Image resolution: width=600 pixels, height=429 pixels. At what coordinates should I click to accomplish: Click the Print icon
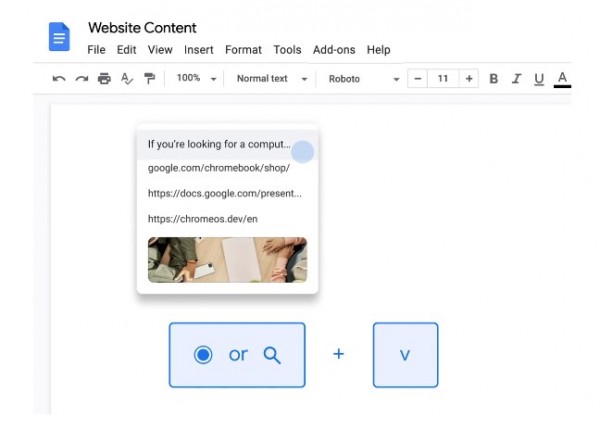[104, 79]
